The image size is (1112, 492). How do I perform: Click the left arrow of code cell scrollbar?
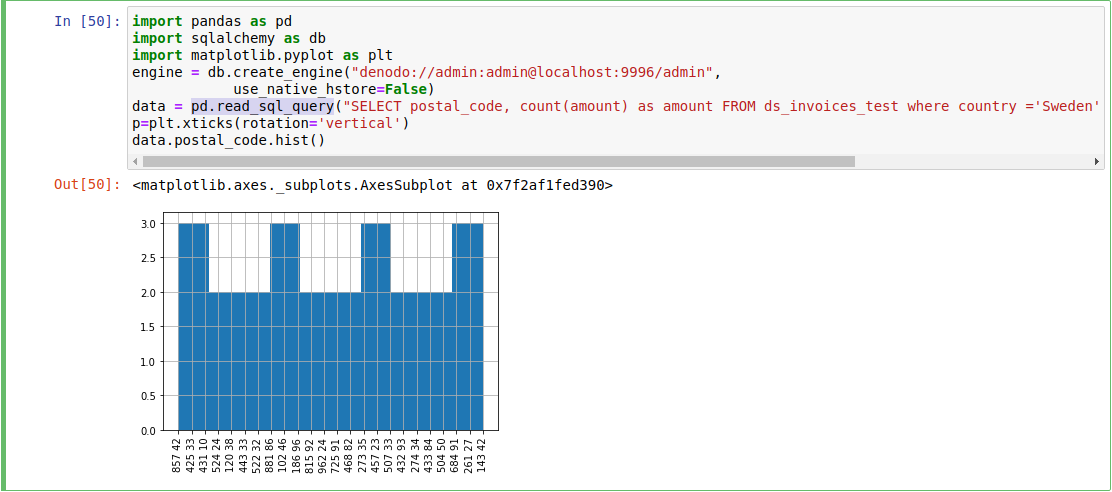click(135, 162)
